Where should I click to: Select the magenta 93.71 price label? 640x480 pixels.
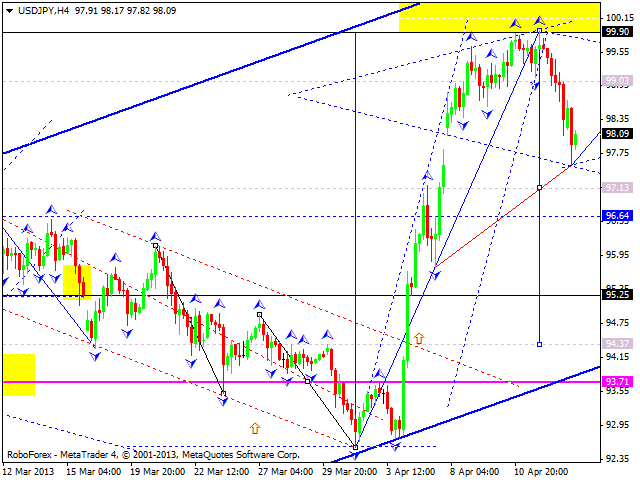(617, 381)
